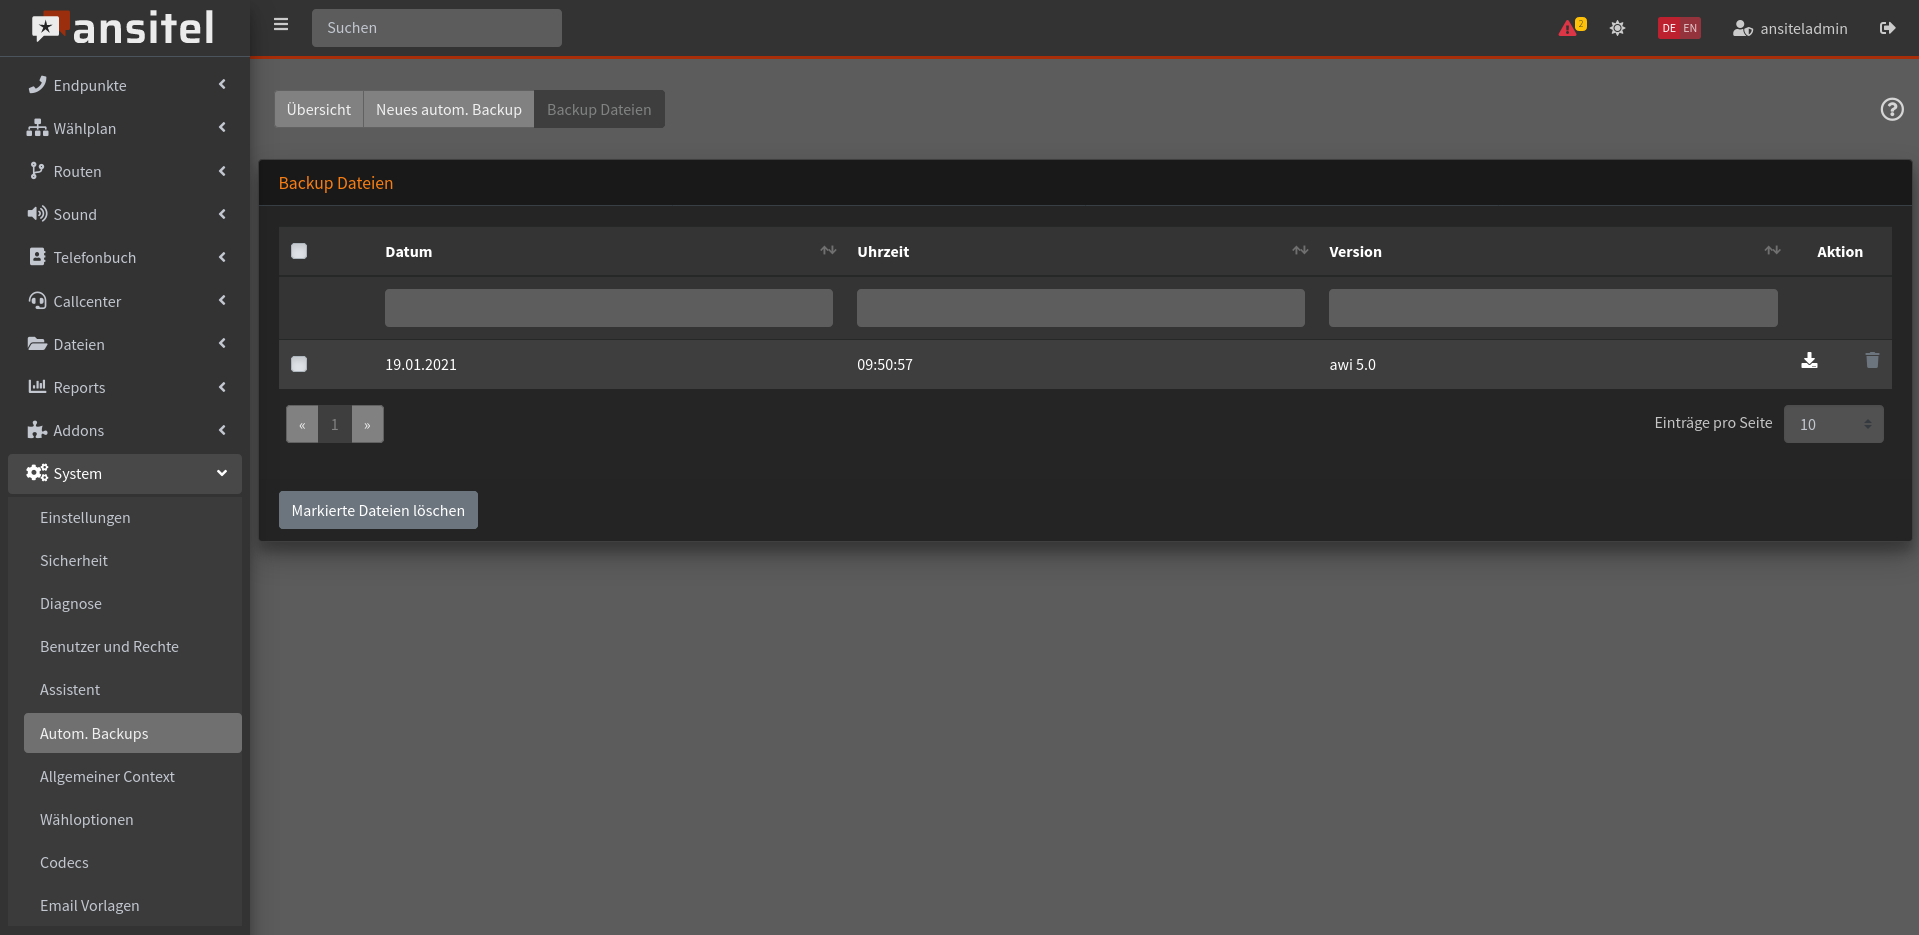The image size is (1919, 935).
Task: Check the 19.01.2021 backup row checkbox
Action: coord(299,364)
